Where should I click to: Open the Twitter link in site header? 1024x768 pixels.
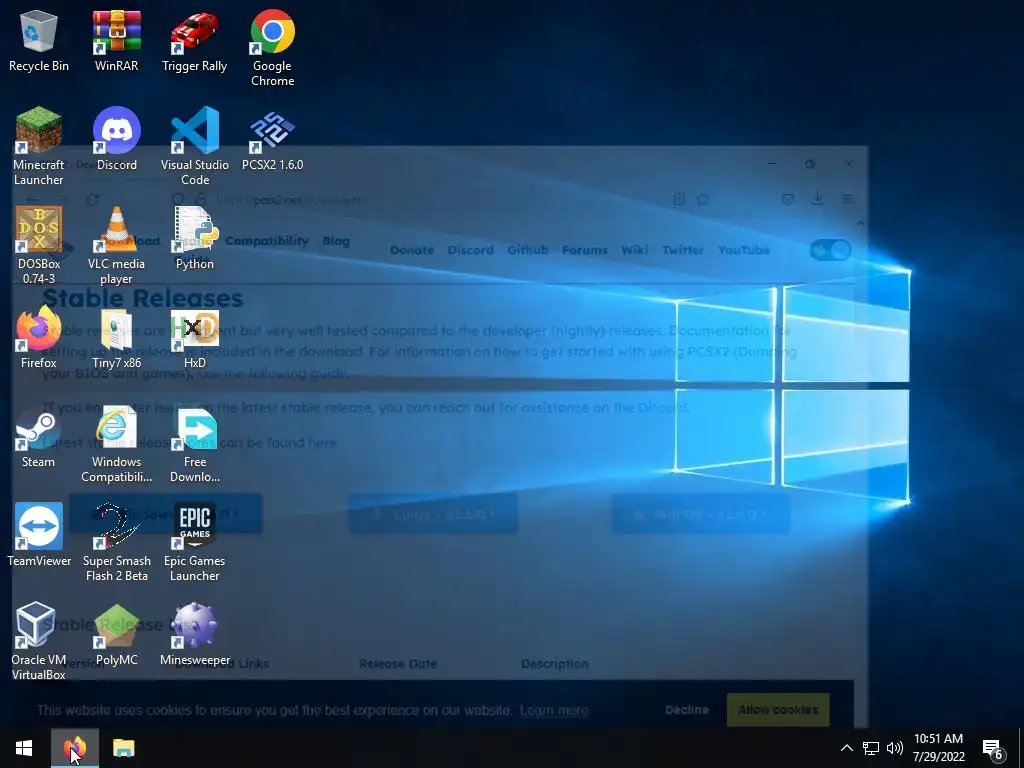tap(683, 250)
